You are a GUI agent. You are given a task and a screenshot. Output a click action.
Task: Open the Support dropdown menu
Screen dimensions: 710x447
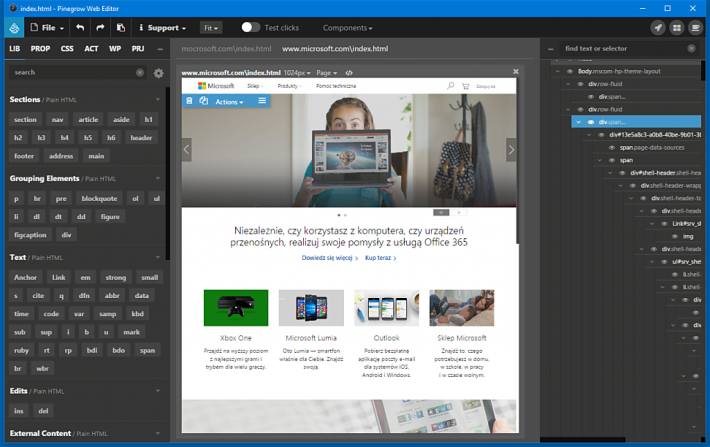[163, 28]
